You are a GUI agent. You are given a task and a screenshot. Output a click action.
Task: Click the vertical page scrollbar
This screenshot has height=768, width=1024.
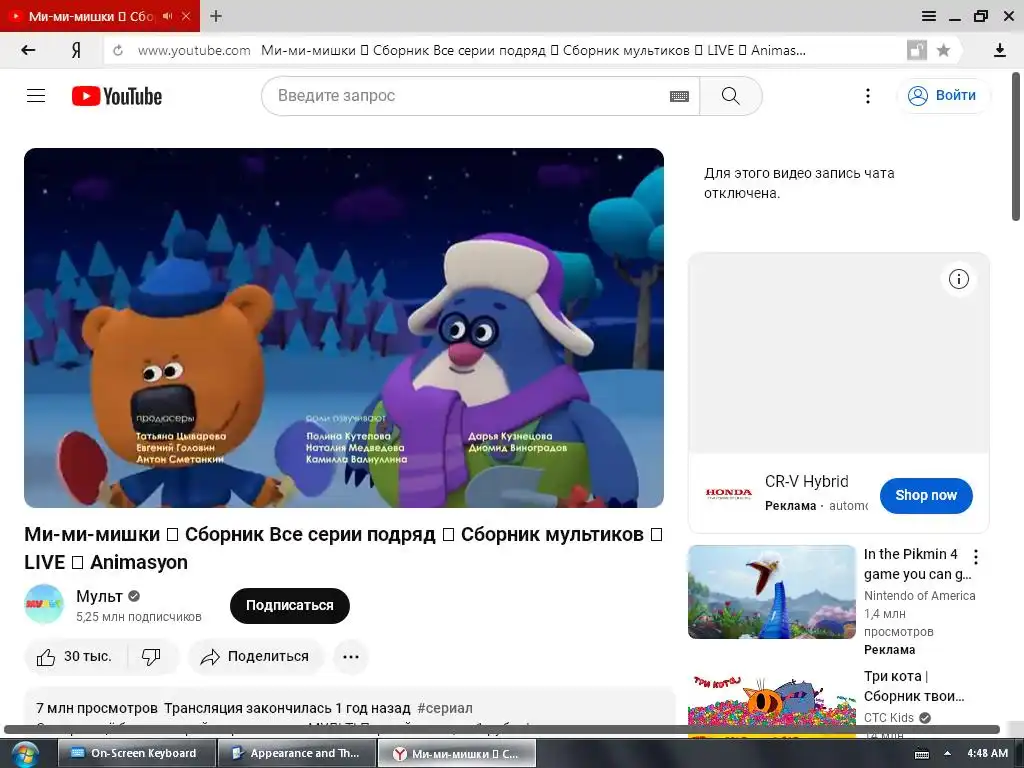(x=1017, y=147)
